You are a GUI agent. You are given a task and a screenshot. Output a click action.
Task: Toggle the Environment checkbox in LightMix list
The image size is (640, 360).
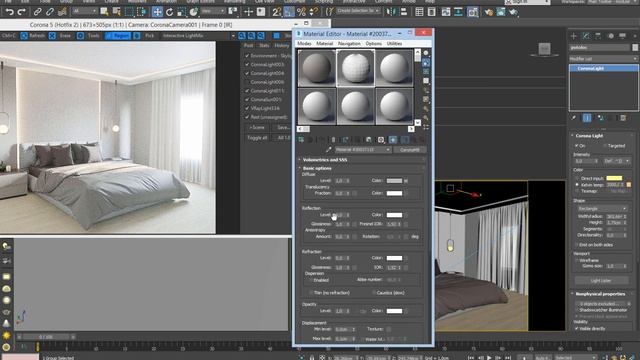tap(247, 56)
